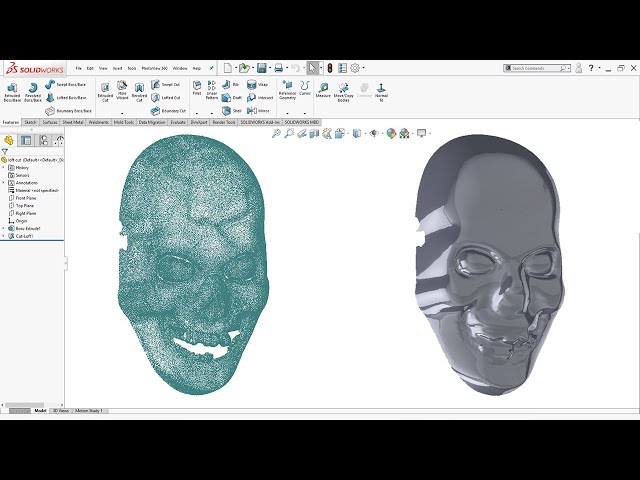Pin the menu bar with pushpin
This screenshot has width=640, height=480.
coord(211,68)
